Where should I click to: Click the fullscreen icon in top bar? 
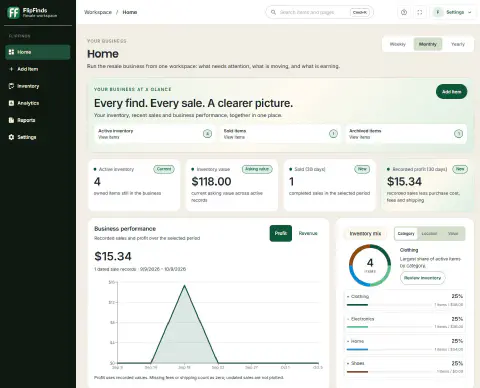click(x=420, y=12)
